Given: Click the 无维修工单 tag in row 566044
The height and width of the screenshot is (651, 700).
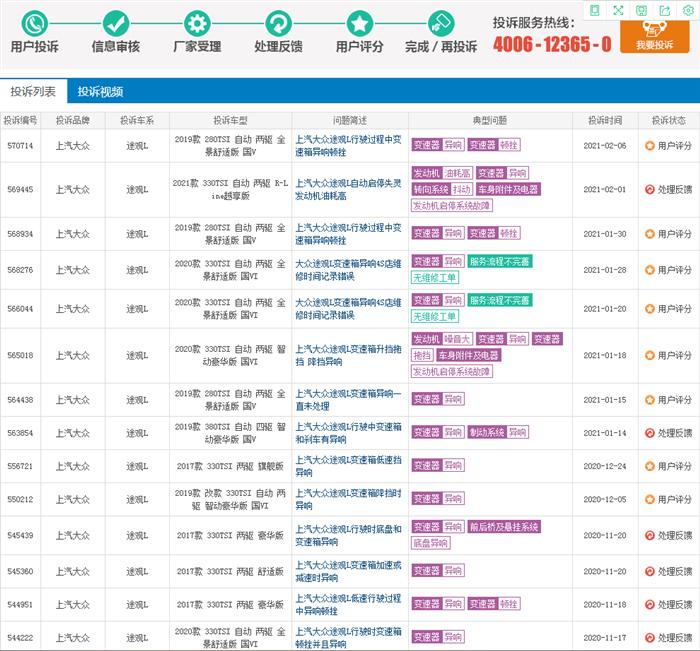Looking at the screenshot, I should [x=435, y=316].
